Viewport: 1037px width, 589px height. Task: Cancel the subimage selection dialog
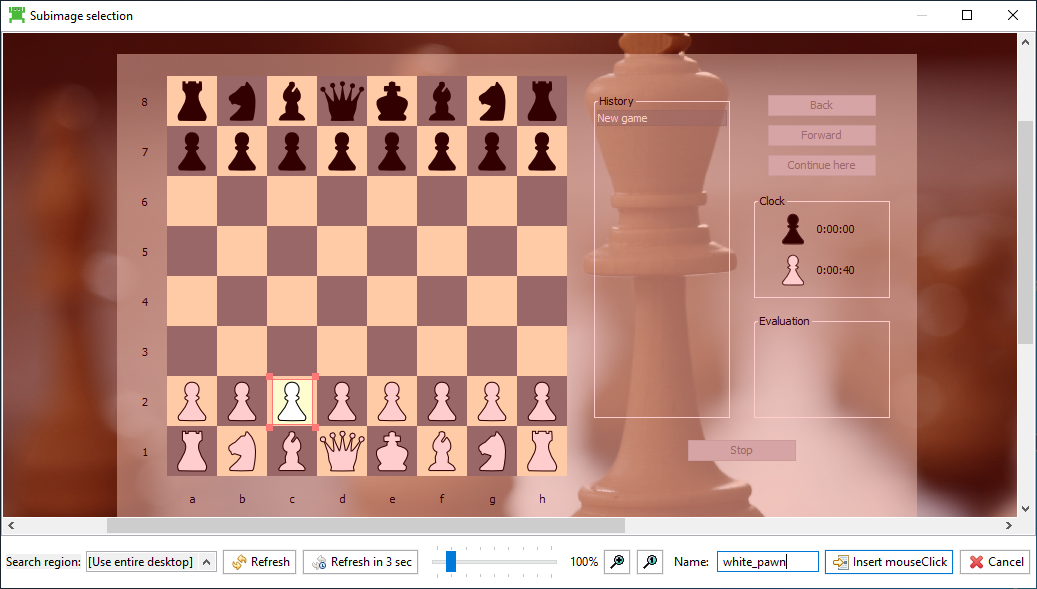(x=995, y=562)
